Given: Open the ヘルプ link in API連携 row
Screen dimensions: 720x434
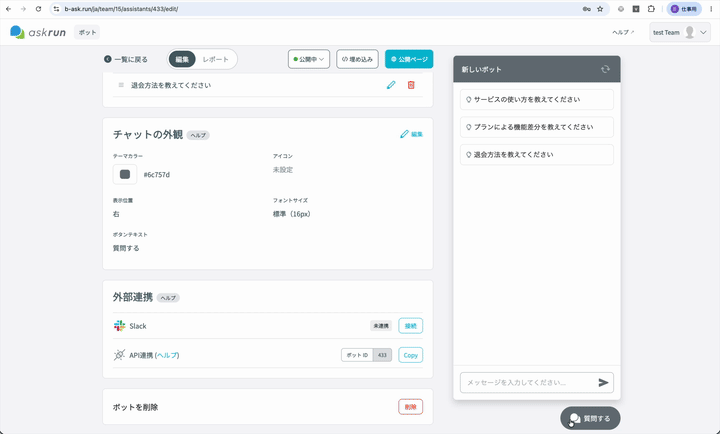Looking at the screenshot, I should click(x=167, y=355).
